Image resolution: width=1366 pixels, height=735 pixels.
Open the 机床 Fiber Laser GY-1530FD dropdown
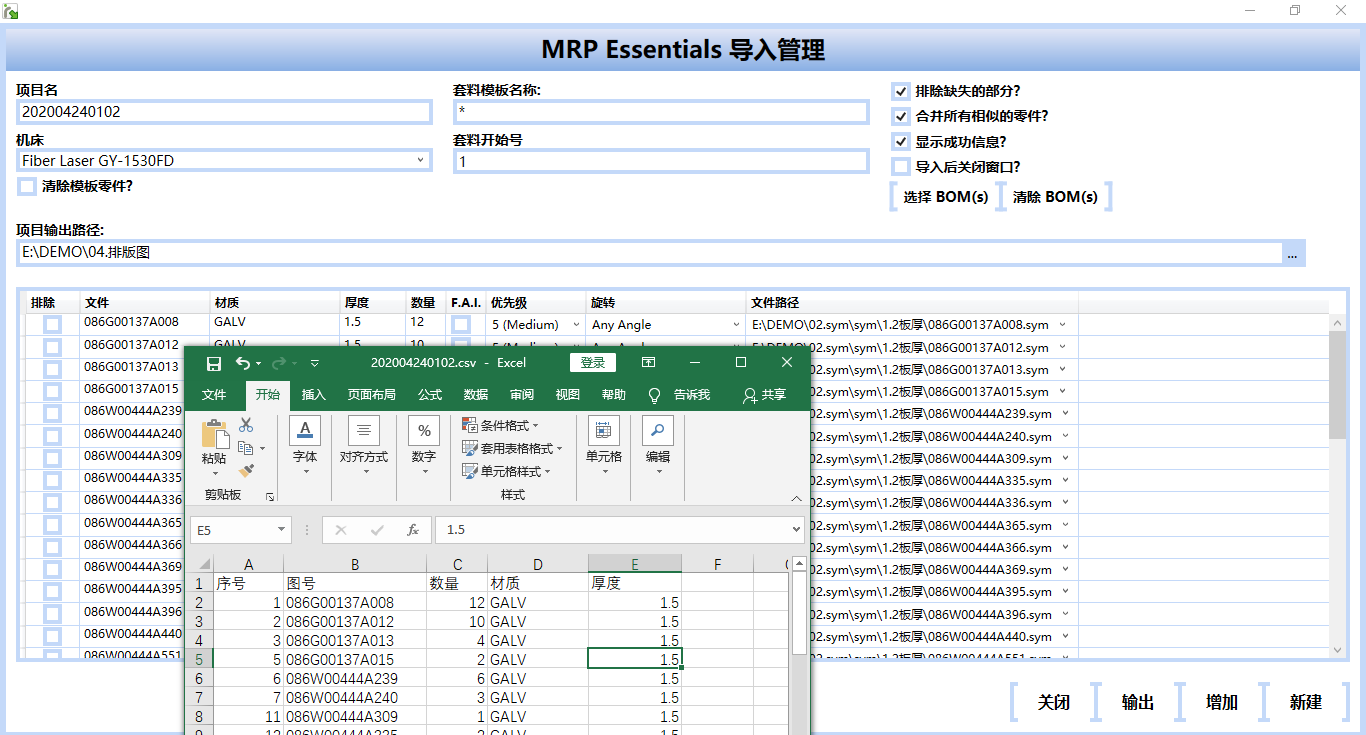tap(420, 160)
